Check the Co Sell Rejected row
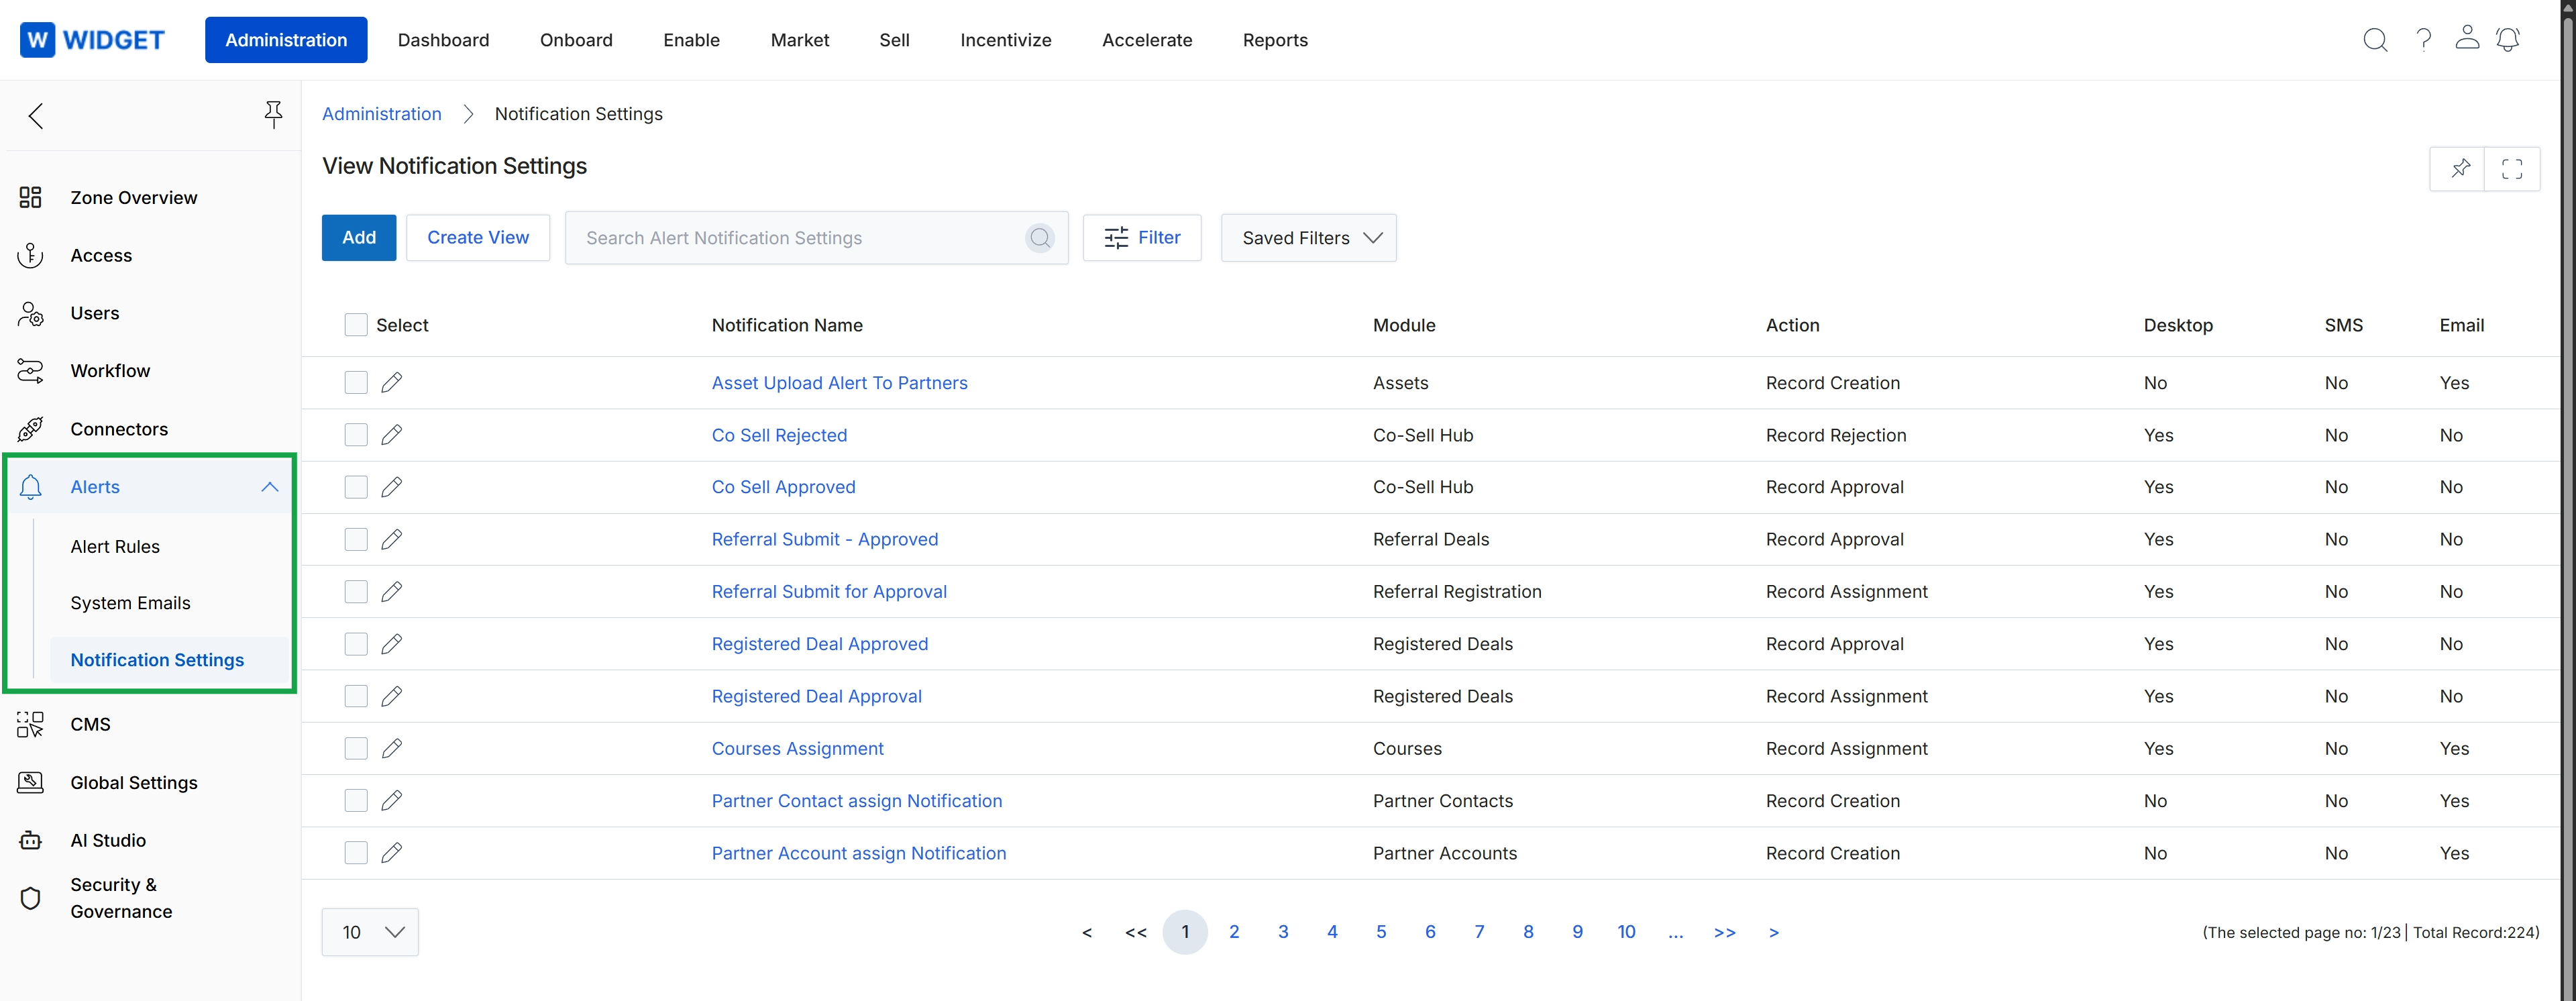 point(356,435)
